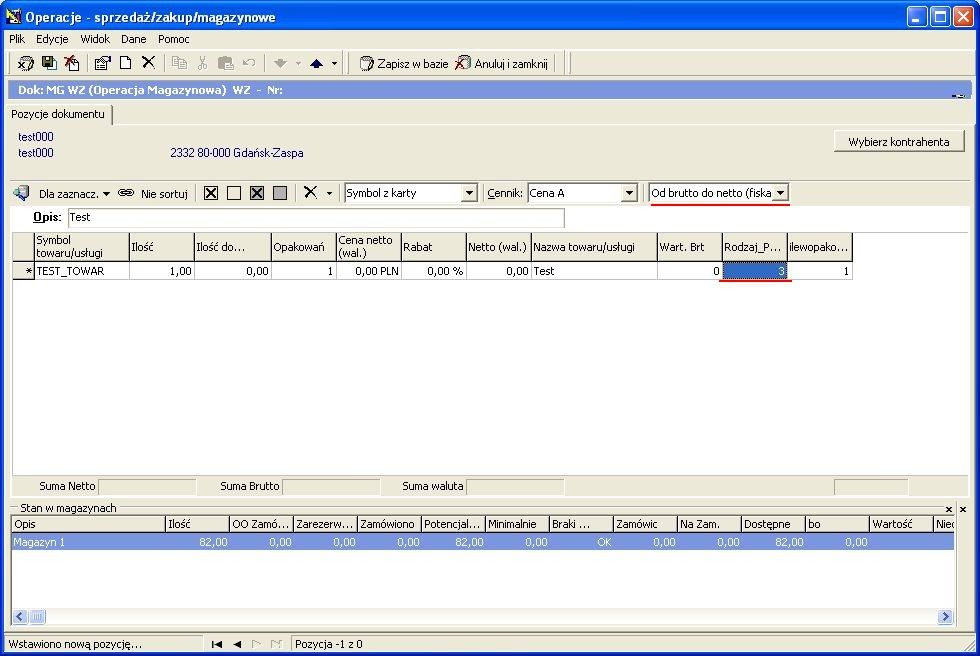Click the Suma Brutto field

coord(331,486)
